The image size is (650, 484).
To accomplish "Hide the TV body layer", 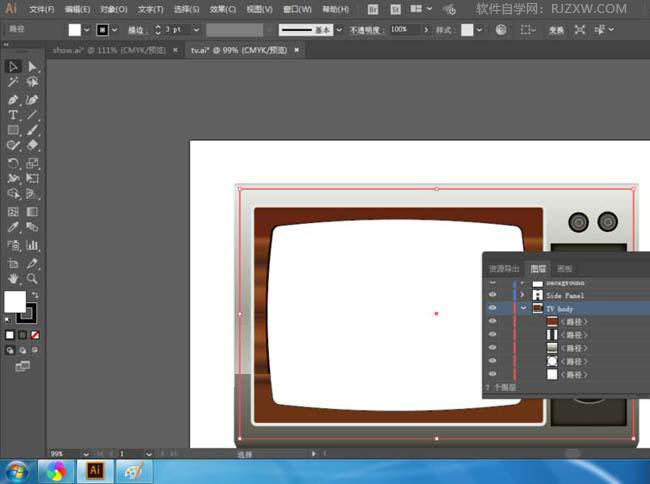I will click(491, 309).
